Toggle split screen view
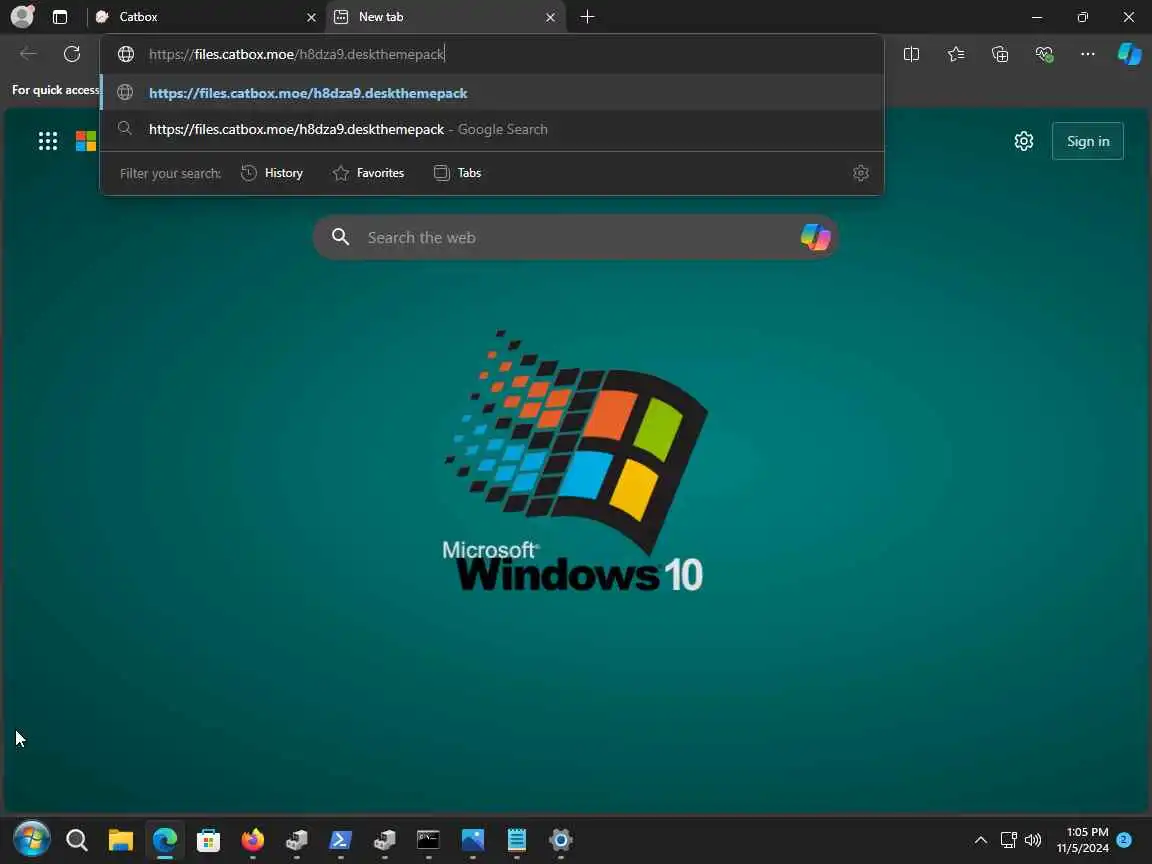 tap(911, 54)
